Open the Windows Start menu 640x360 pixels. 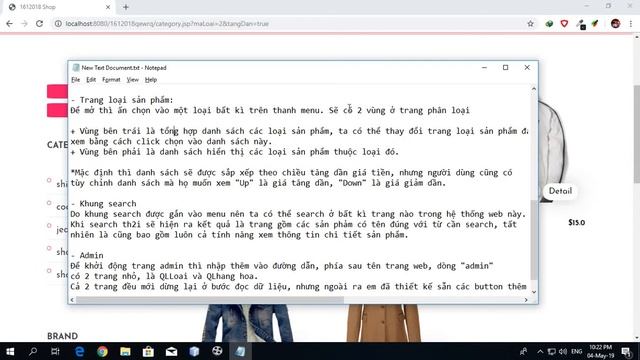(10, 351)
